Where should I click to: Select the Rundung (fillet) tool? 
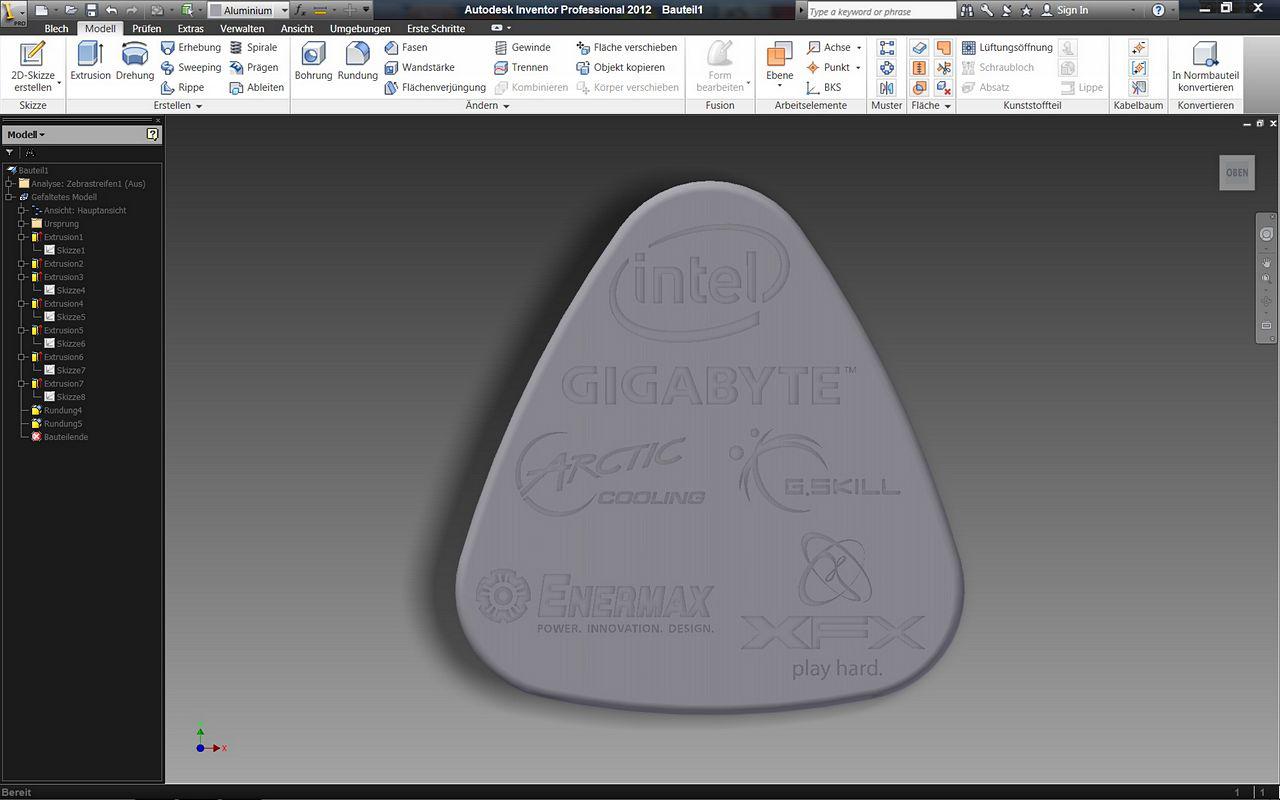pos(357,62)
